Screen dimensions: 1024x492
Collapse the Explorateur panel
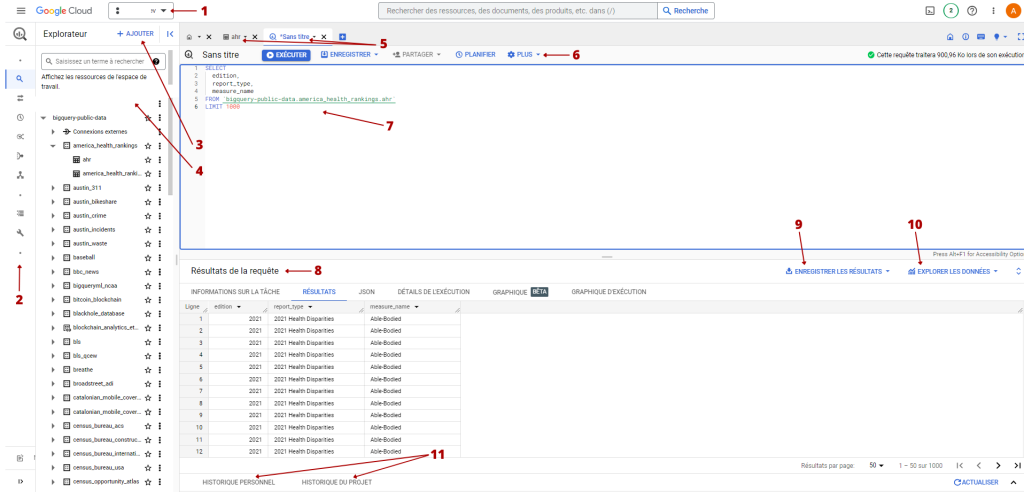(x=170, y=33)
